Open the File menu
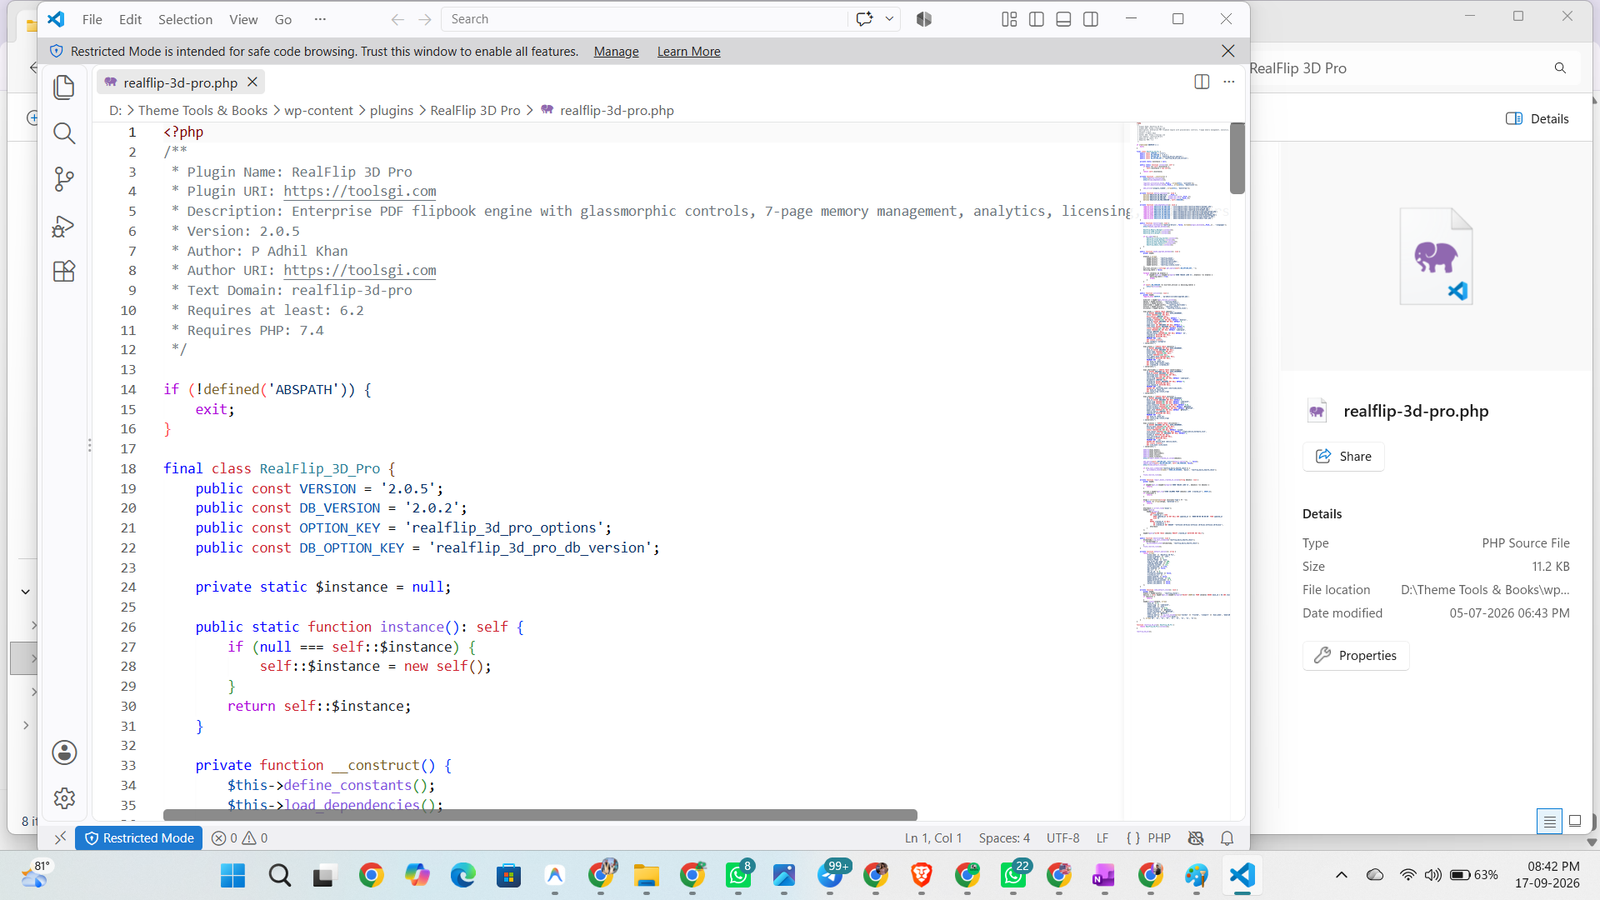 (x=92, y=19)
